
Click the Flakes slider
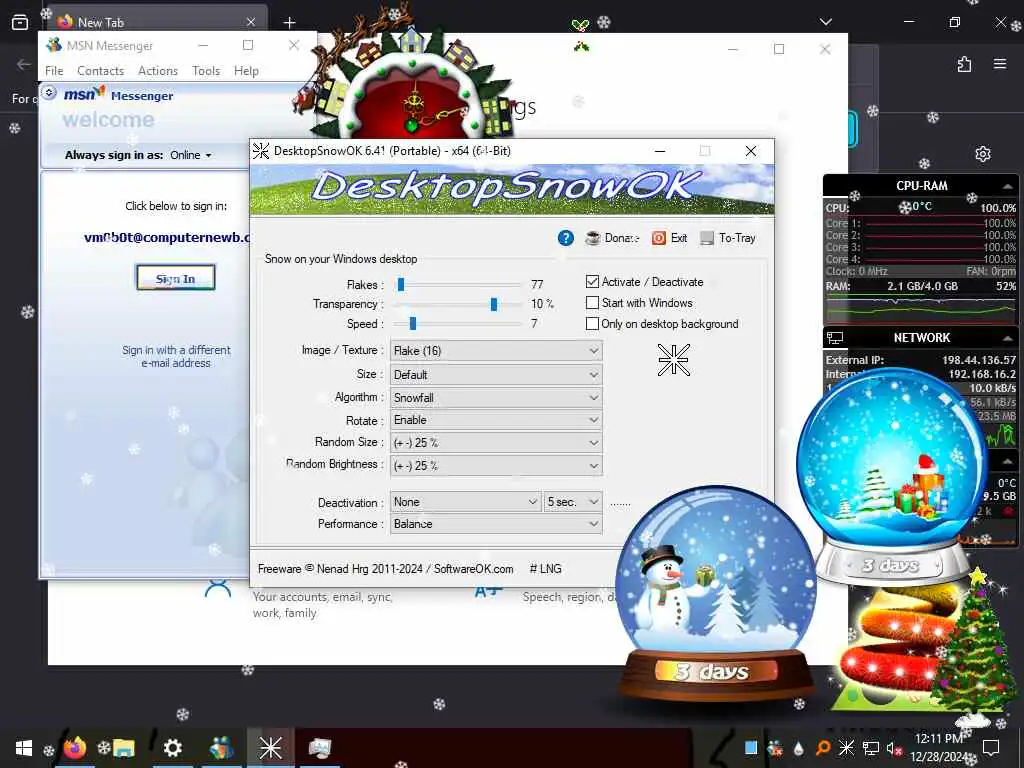[x=459, y=285]
